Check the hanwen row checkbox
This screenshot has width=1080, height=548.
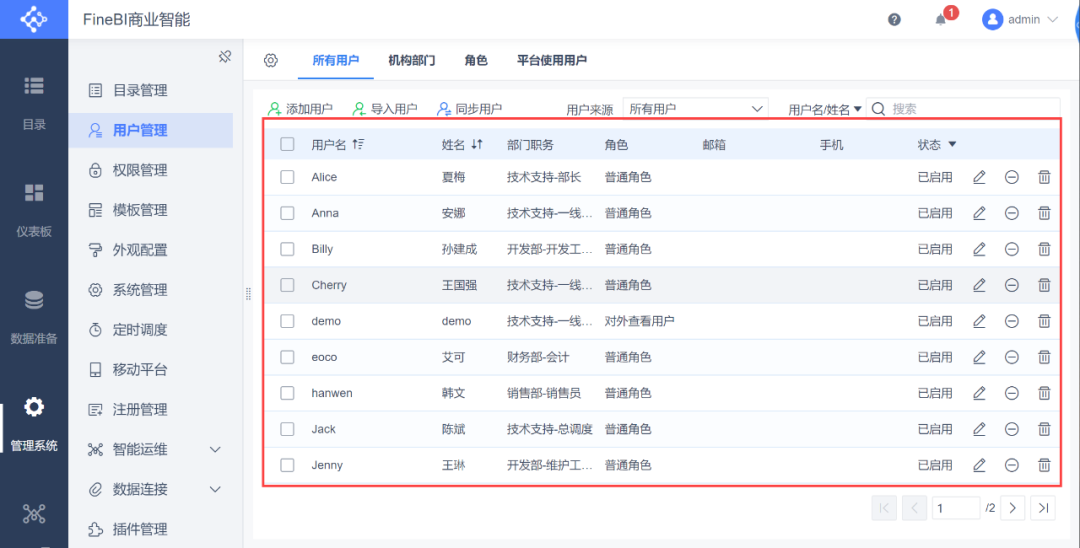point(287,393)
